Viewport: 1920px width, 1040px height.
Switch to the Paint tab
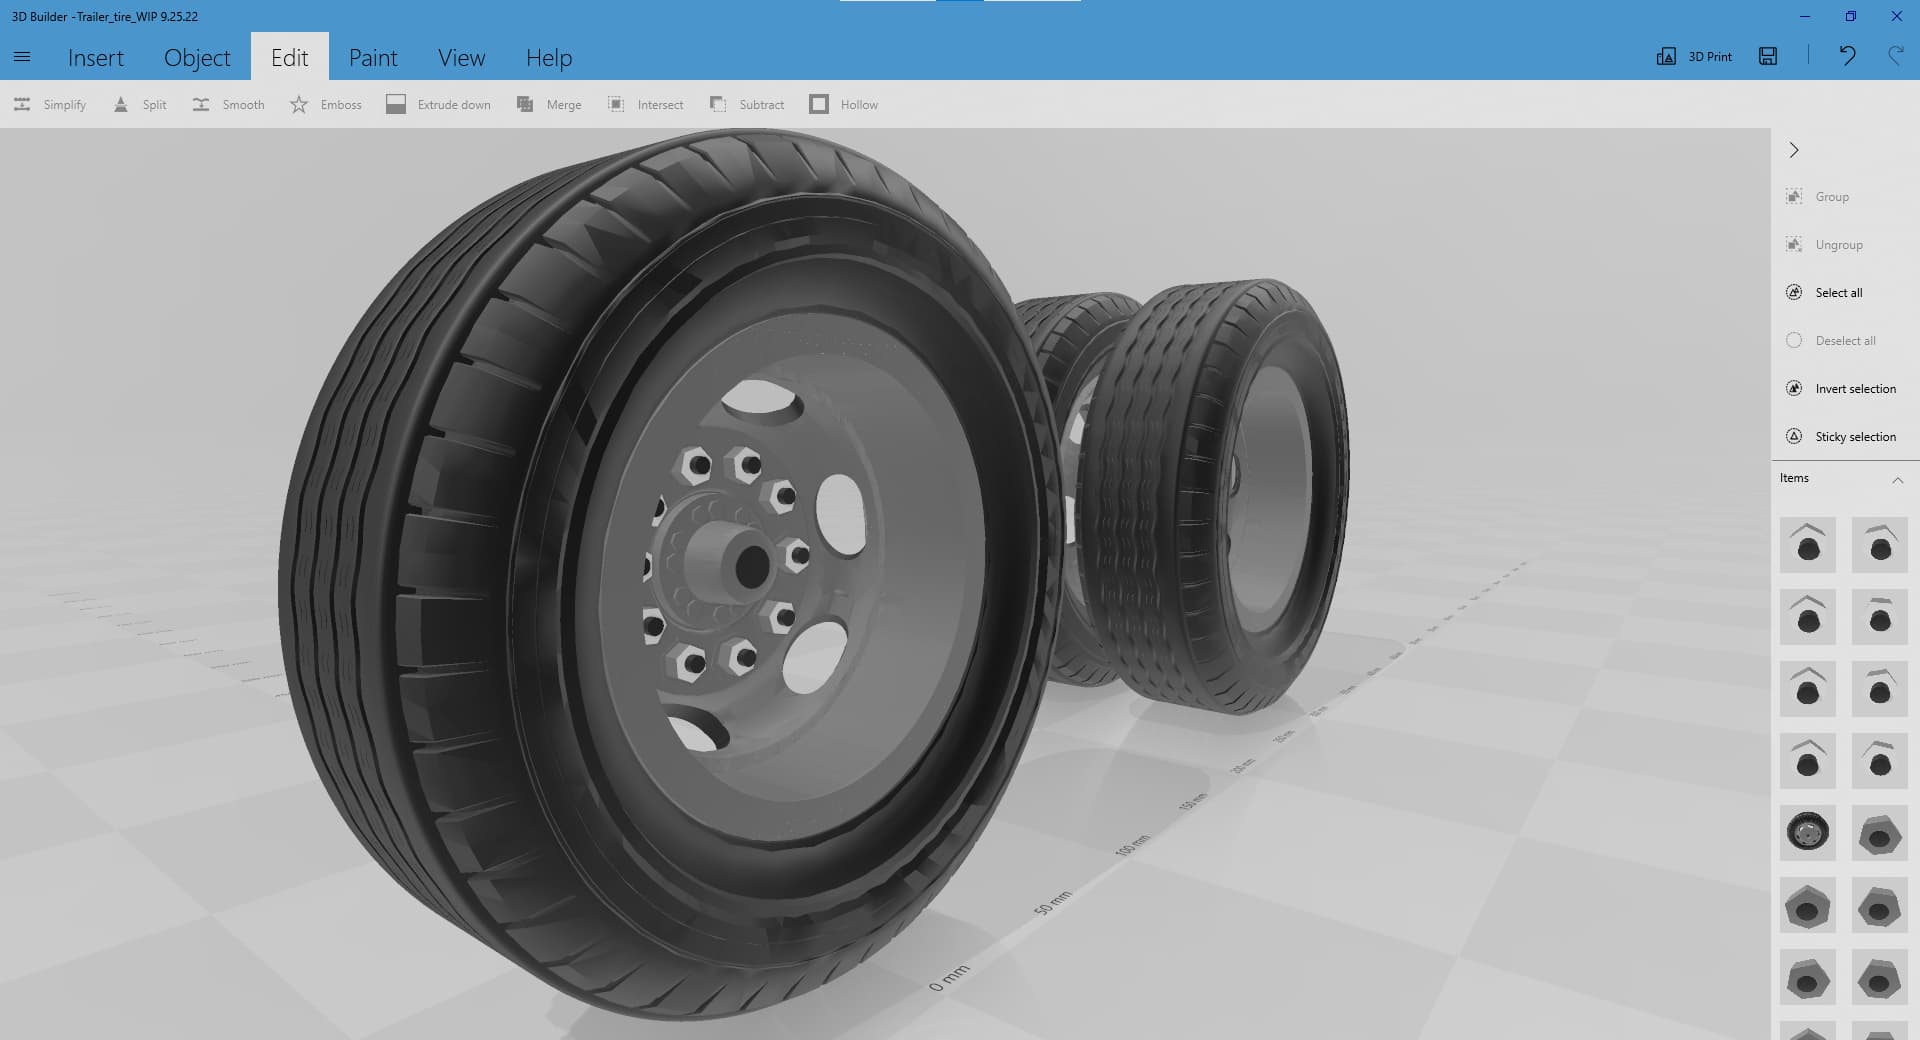(373, 58)
